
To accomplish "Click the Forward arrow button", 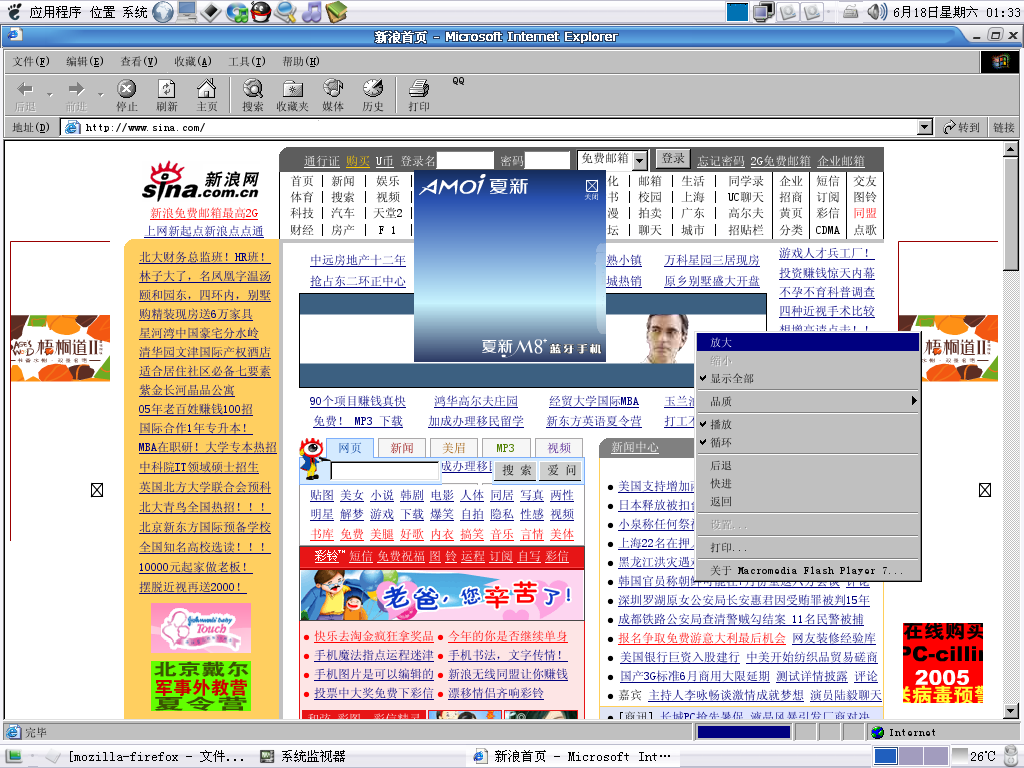I will point(76,95).
